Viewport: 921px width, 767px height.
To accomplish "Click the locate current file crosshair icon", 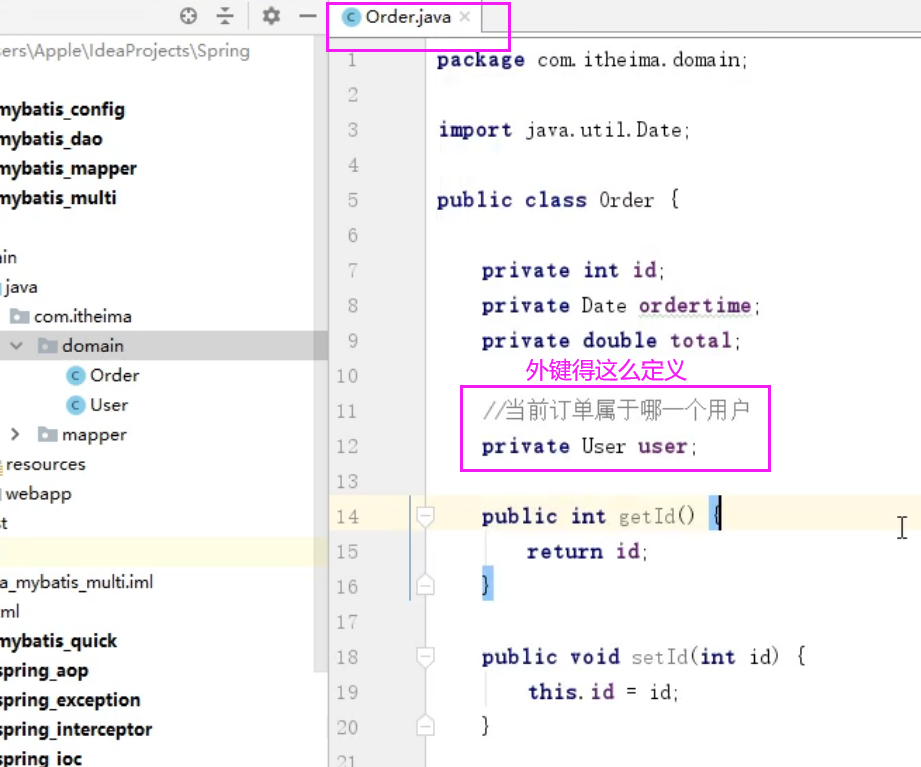I will pyautogui.click(x=189, y=16).
